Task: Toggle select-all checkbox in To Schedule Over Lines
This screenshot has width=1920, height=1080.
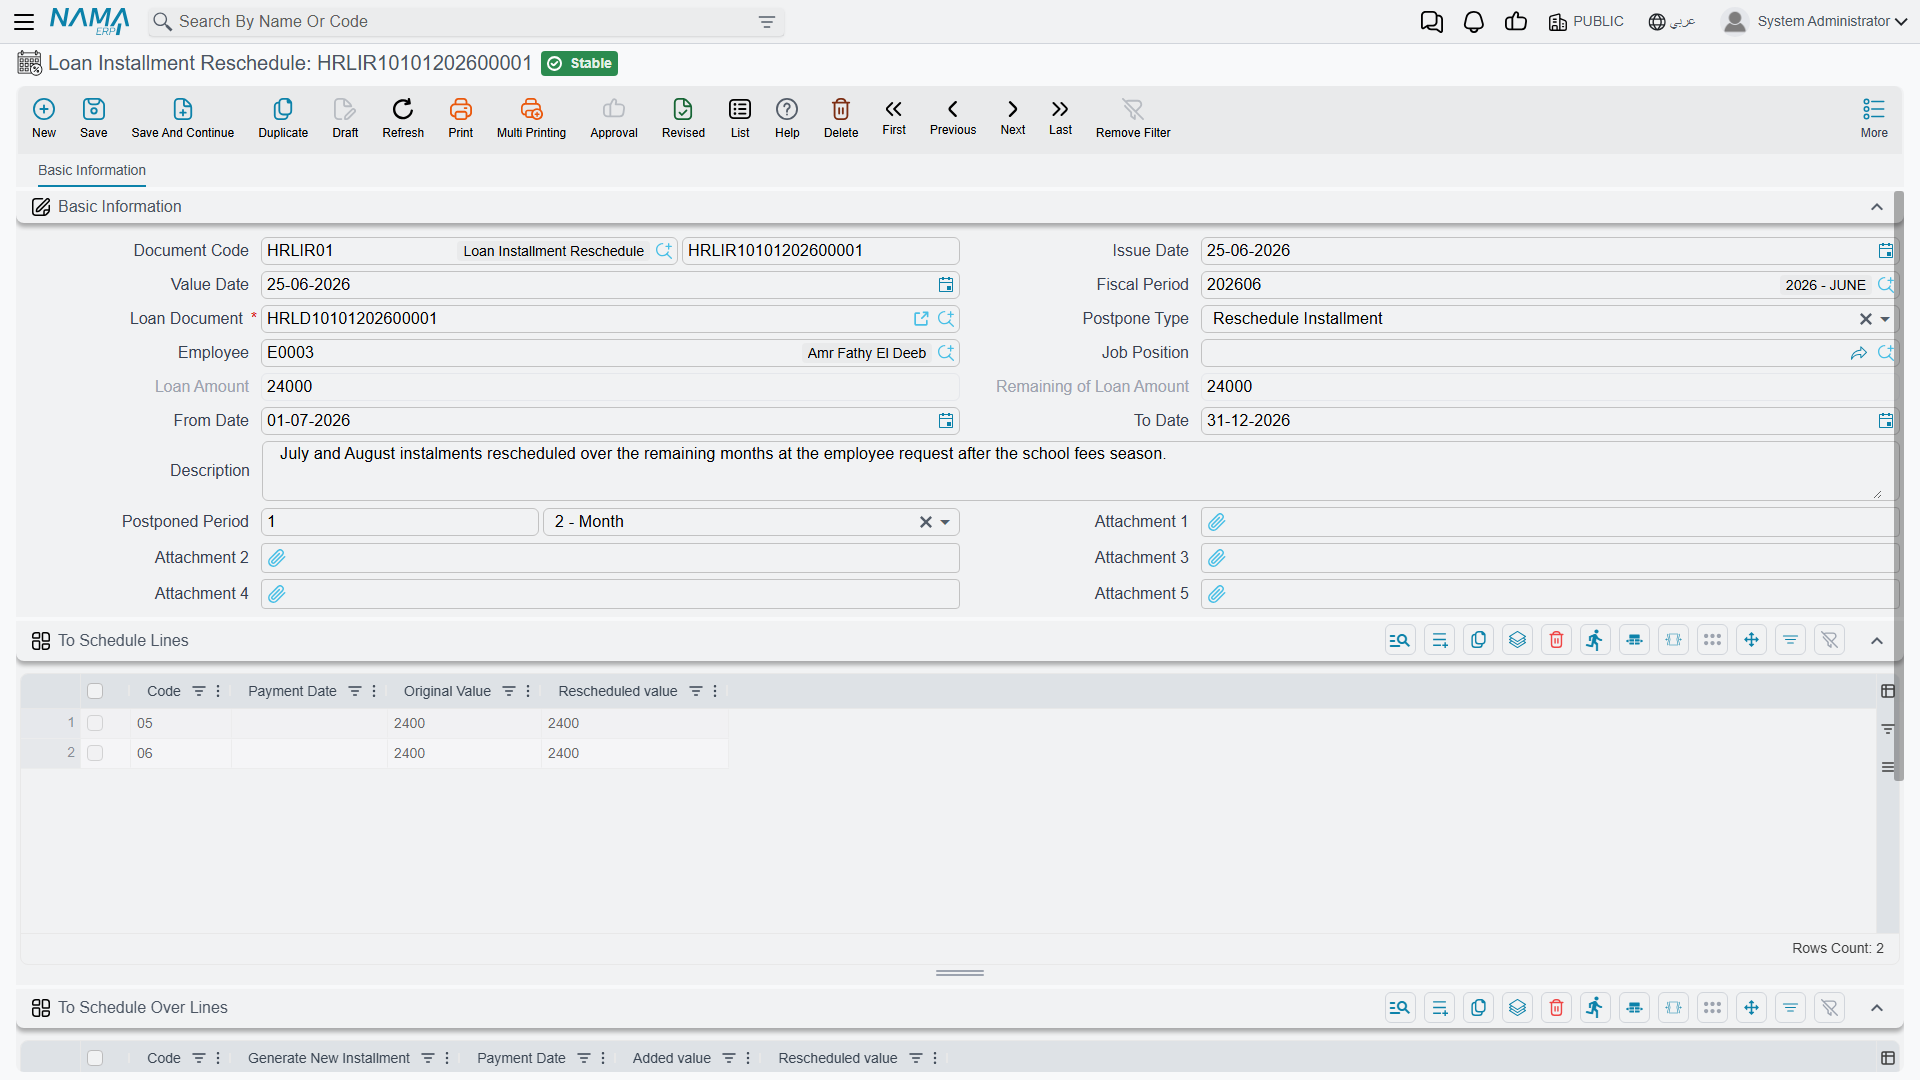Action: (95, 1058)
